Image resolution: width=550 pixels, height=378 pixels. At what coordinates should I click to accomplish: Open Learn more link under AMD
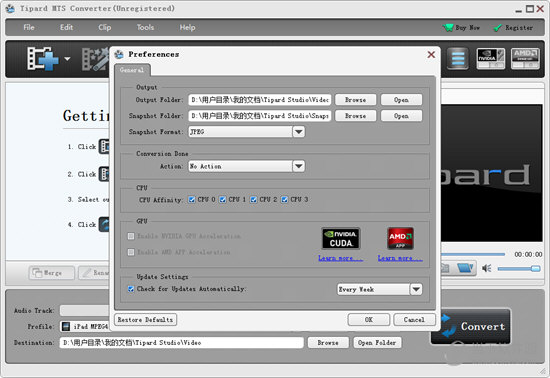pyautogui.click(x=400, y=258)
